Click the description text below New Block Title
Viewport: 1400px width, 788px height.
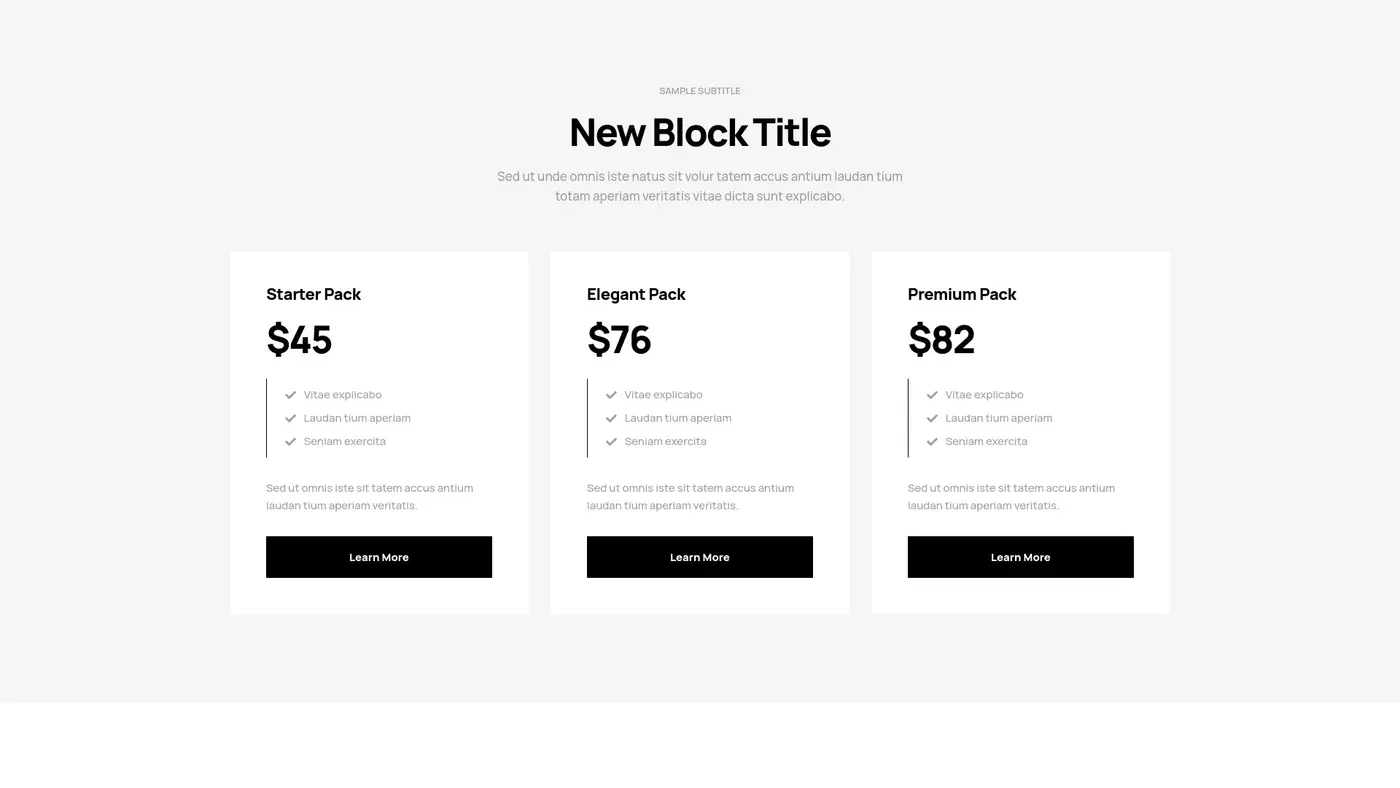[699, 185]
